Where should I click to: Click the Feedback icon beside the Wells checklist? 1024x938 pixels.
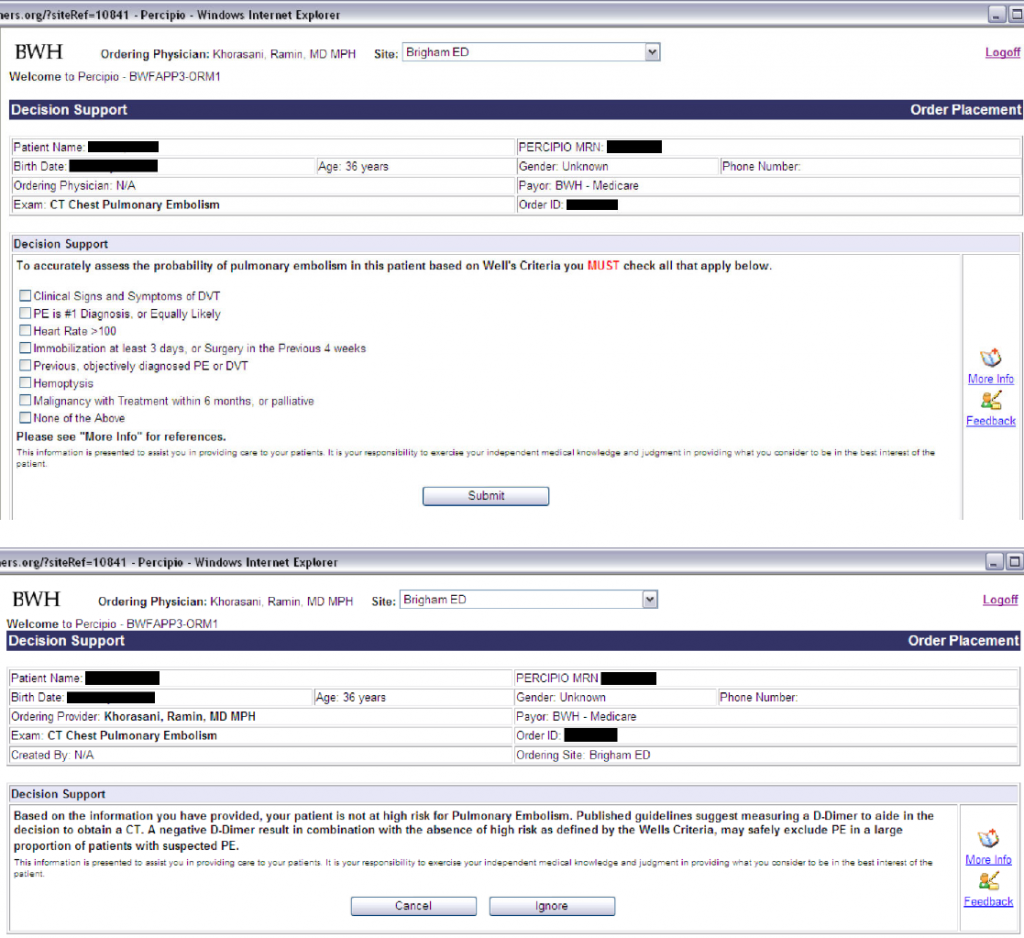tap(990, 400)
